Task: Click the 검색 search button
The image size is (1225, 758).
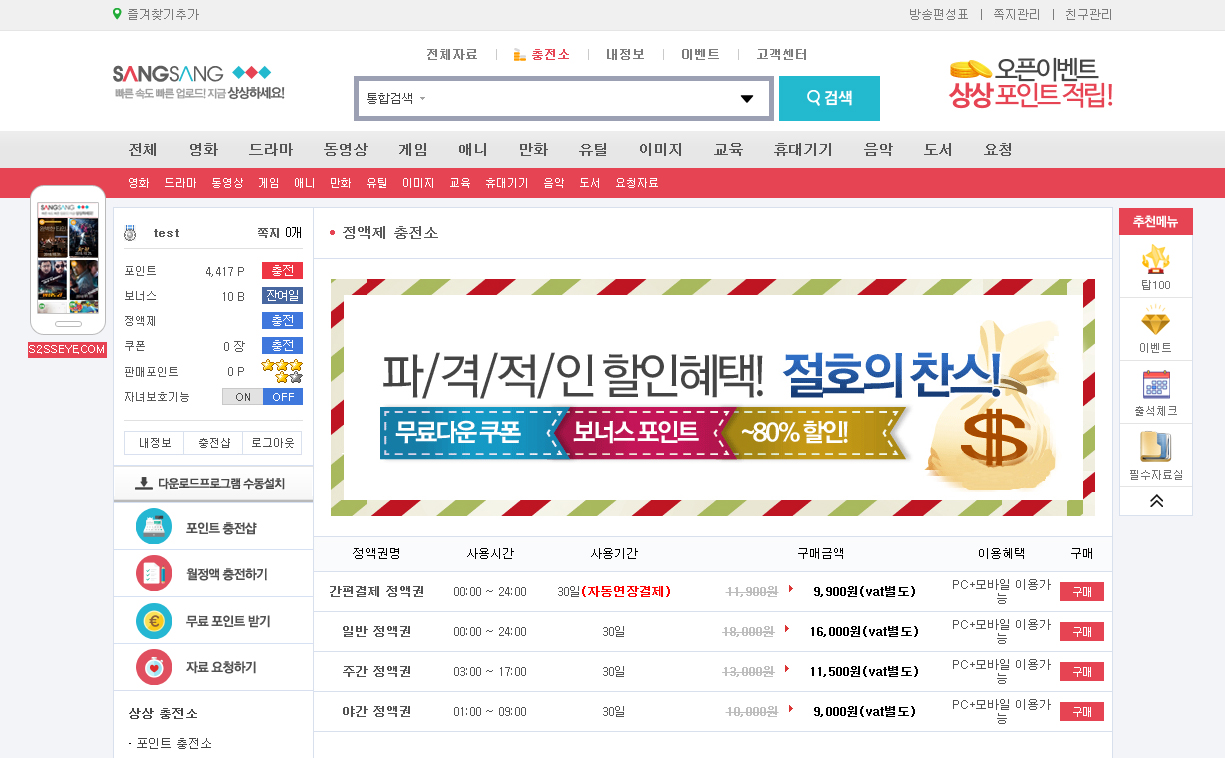Action: pos(829,98)
